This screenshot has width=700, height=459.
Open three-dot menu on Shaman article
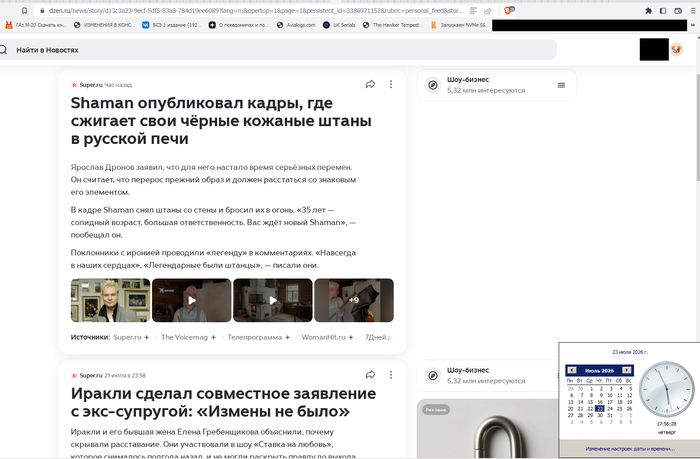pyautogui.click(x=391, y=84)
